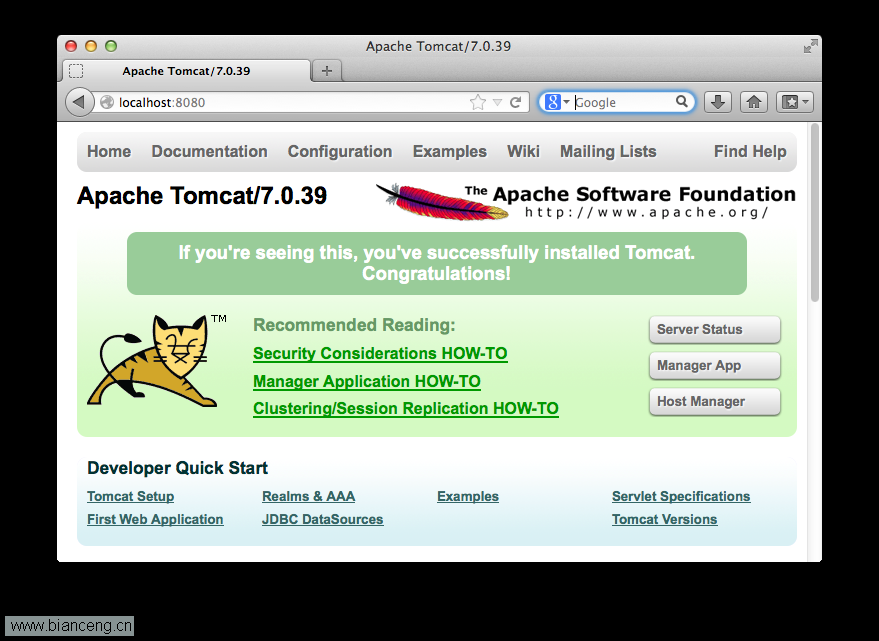Open the Realms & AAA link

coord(308,496)
